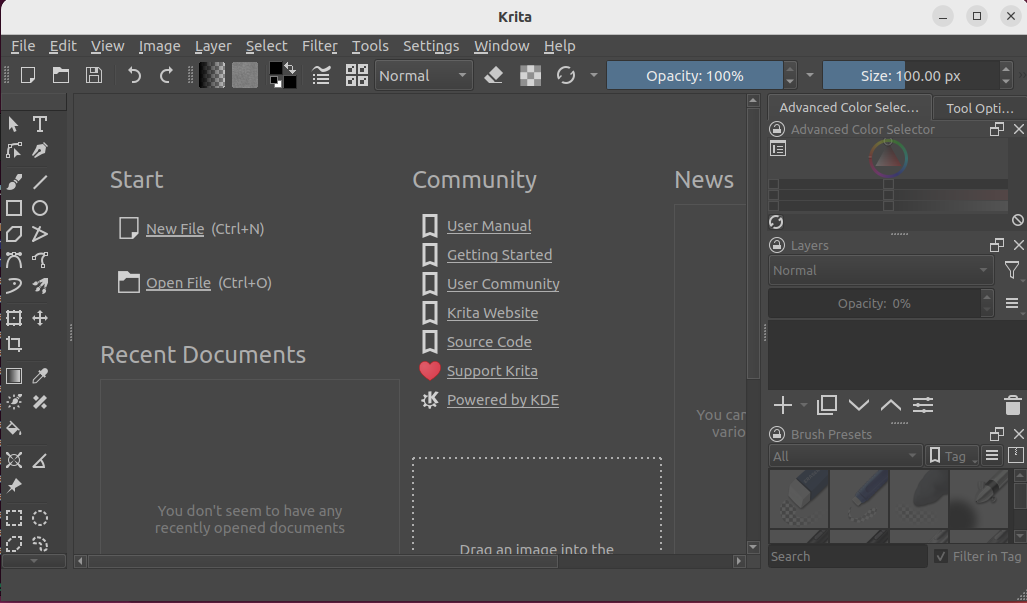Delete layer using the trash icon

click(1013, 405)
